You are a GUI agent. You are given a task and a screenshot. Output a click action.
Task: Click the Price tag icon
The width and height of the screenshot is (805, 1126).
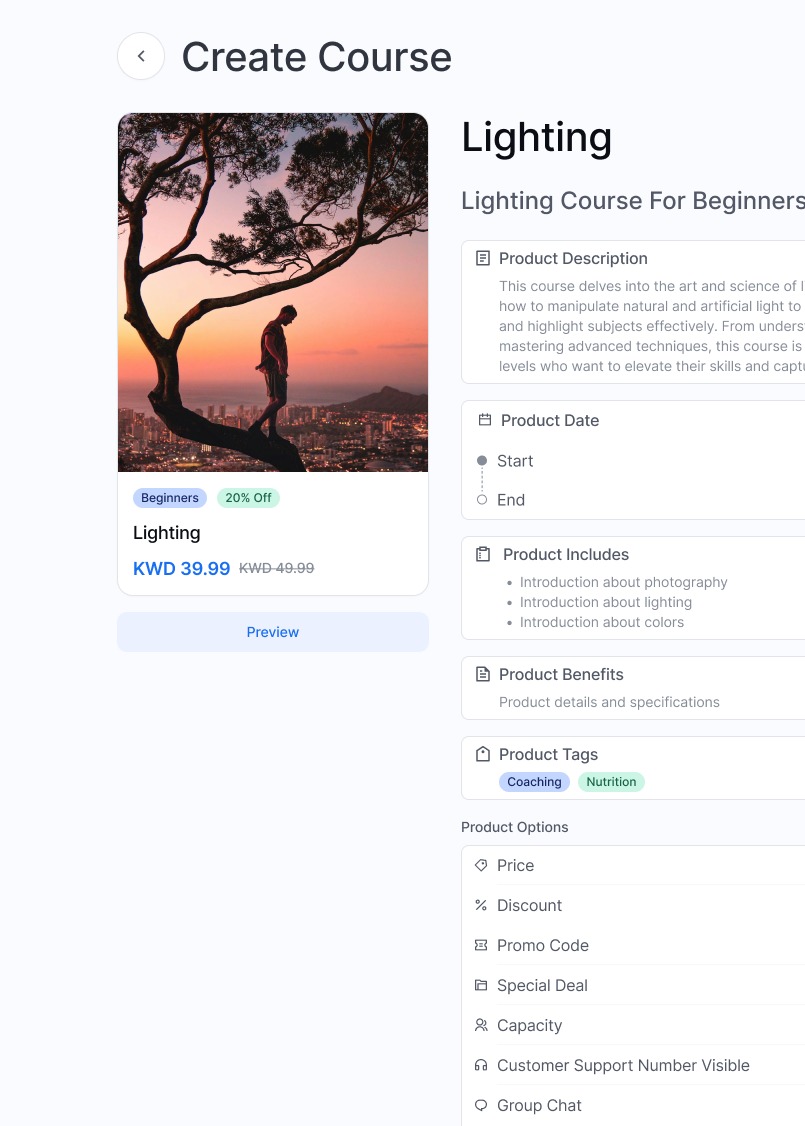(x=481, y=865)
